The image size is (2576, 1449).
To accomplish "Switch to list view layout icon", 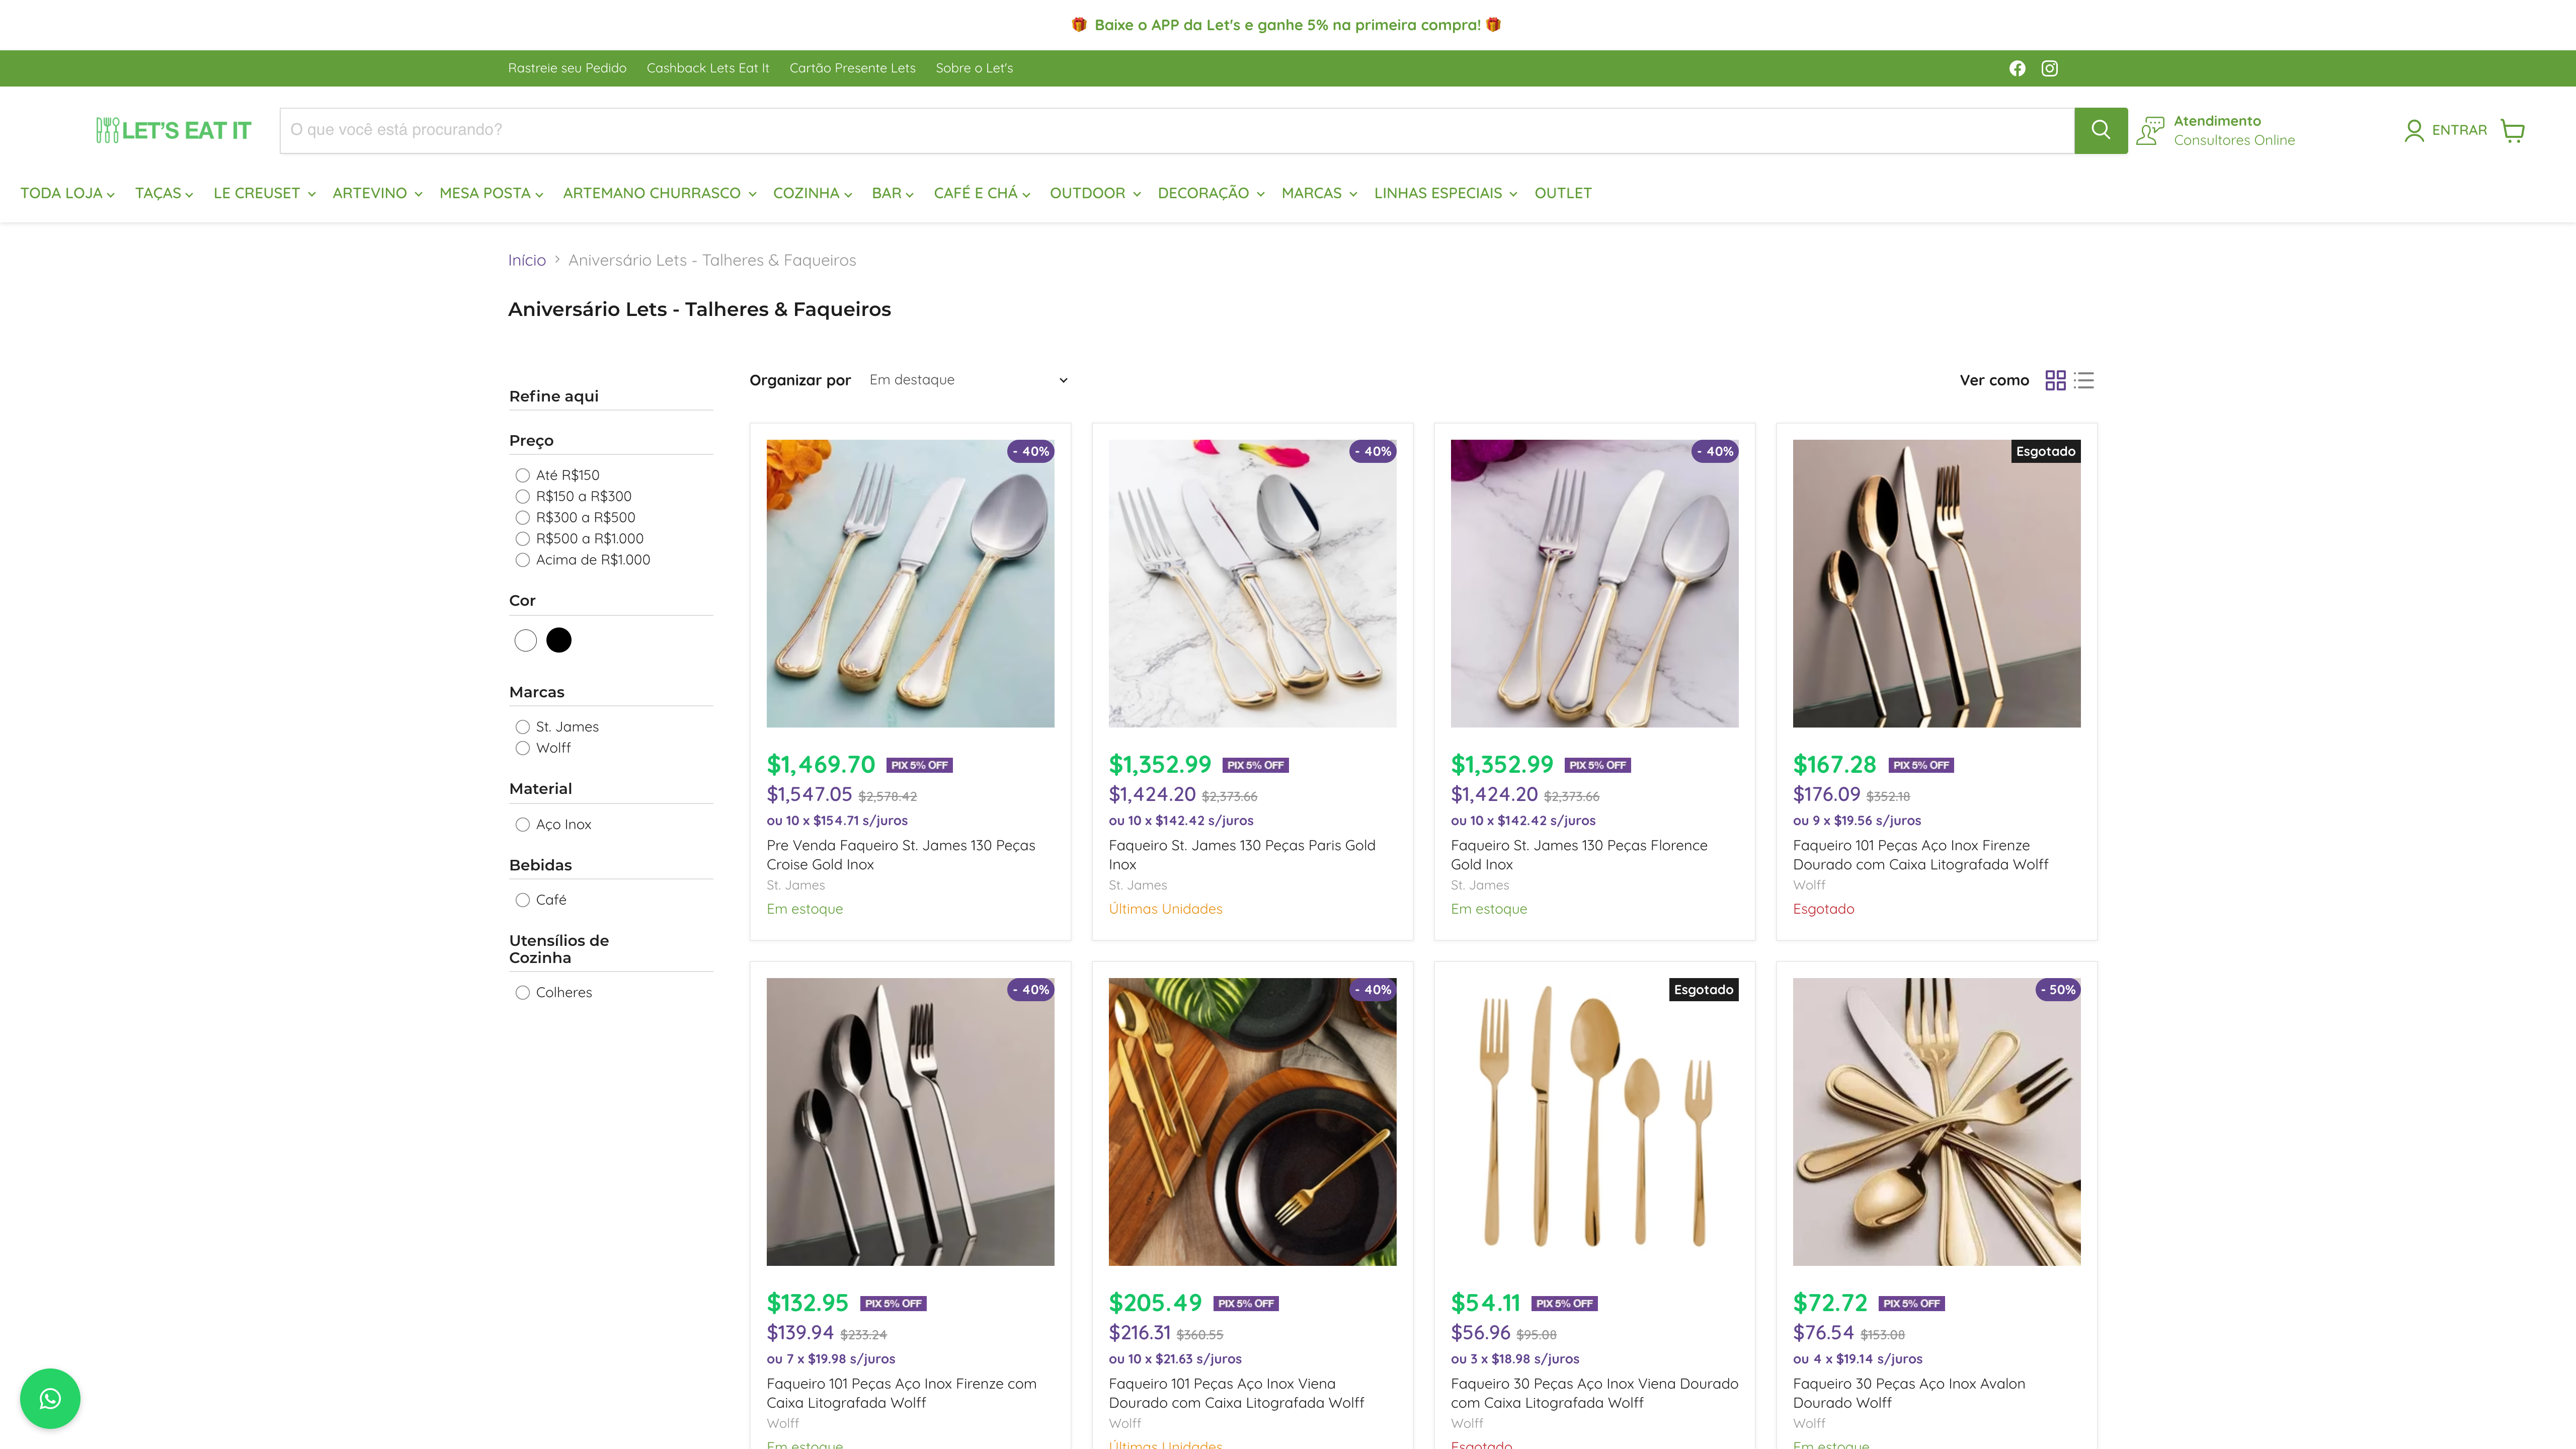I will (2084, 380).
